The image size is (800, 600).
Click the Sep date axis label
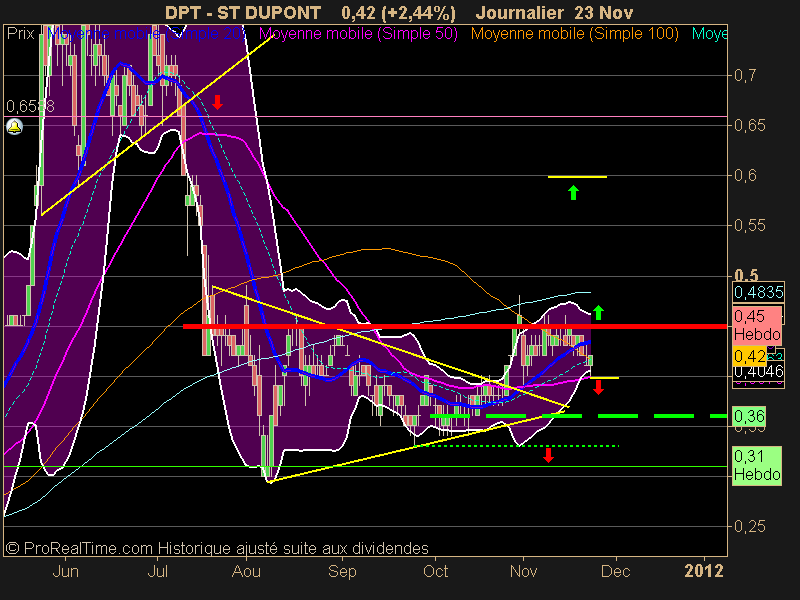pos(342,571)
